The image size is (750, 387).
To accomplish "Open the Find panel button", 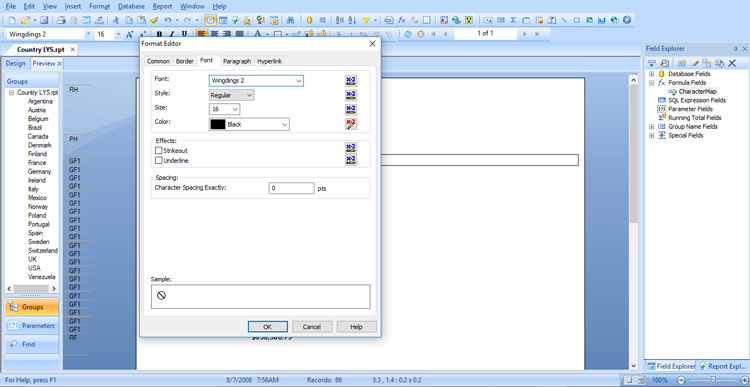I will coord(32,344).
